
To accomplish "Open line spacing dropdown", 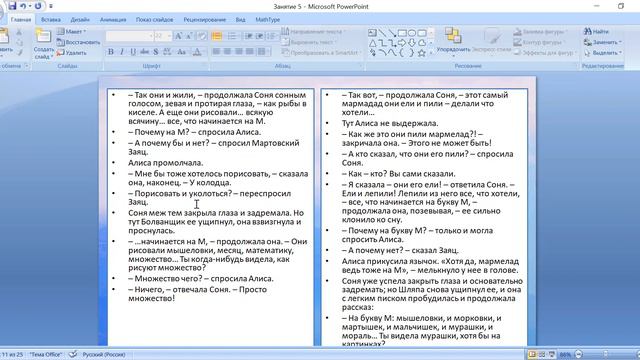I will click(x=271, y=36).
